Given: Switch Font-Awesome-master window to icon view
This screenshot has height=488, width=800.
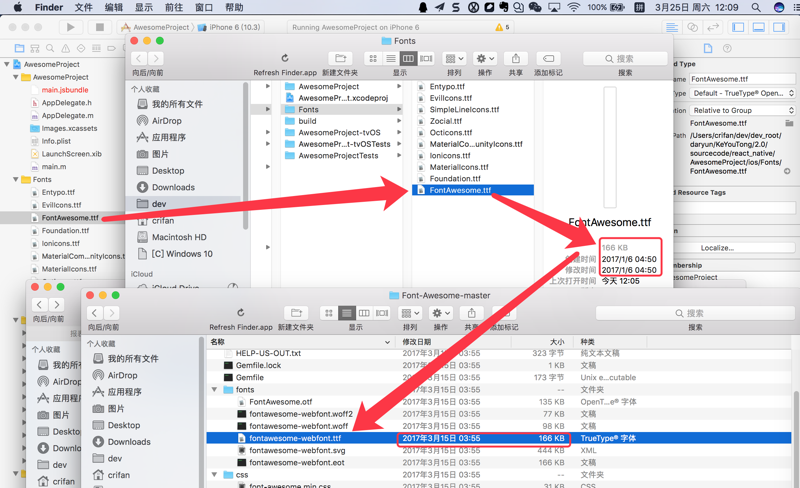Looking at the screenshot, I should click(329, 312).
